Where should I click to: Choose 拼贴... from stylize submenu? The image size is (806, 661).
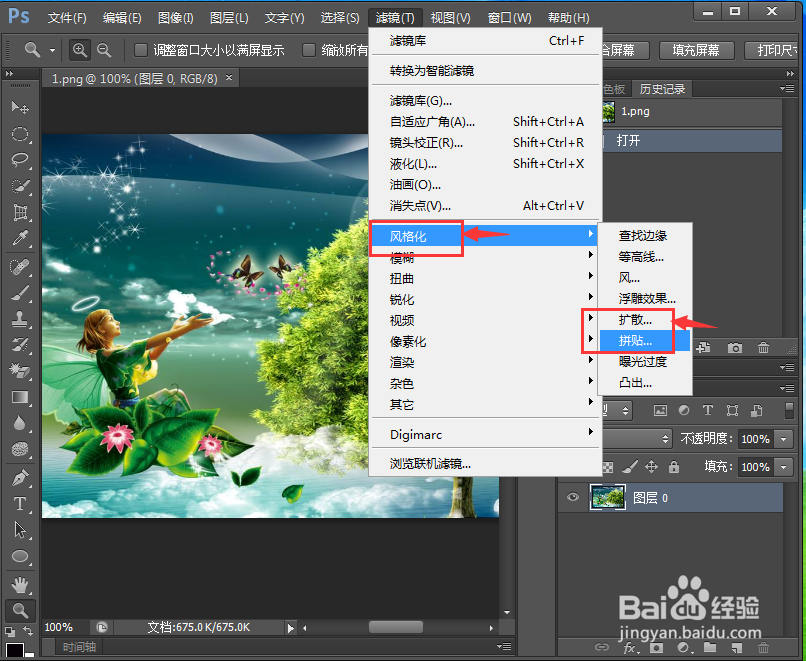point(644,340)
